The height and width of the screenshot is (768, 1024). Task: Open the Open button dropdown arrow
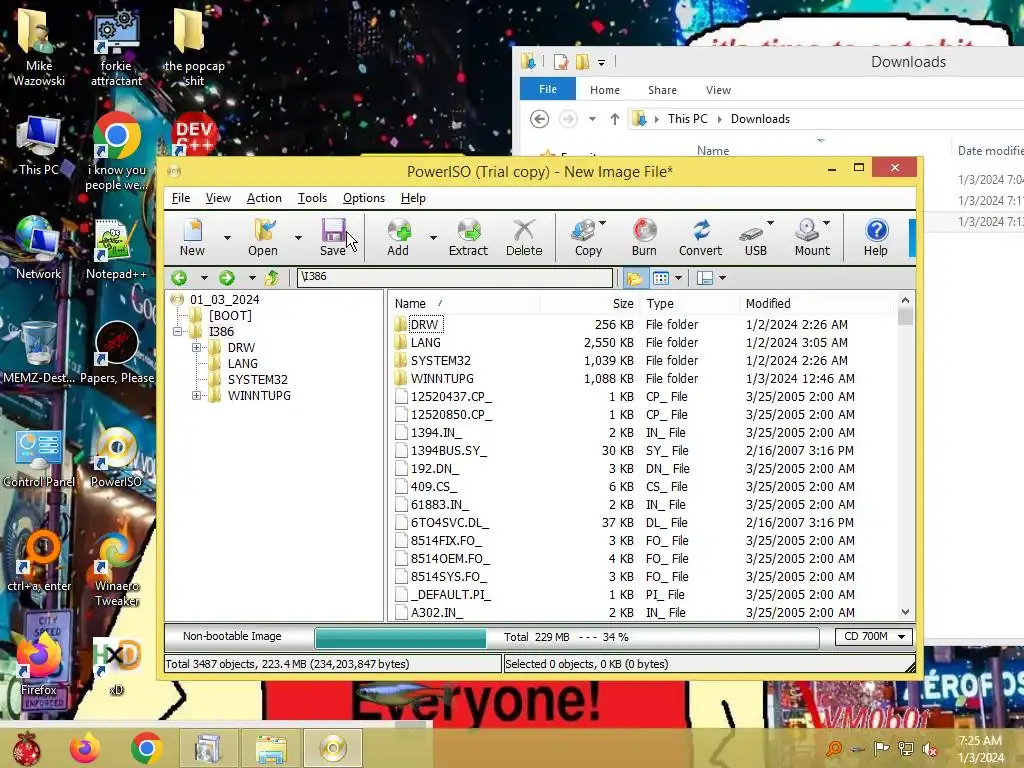pos(298,238)
